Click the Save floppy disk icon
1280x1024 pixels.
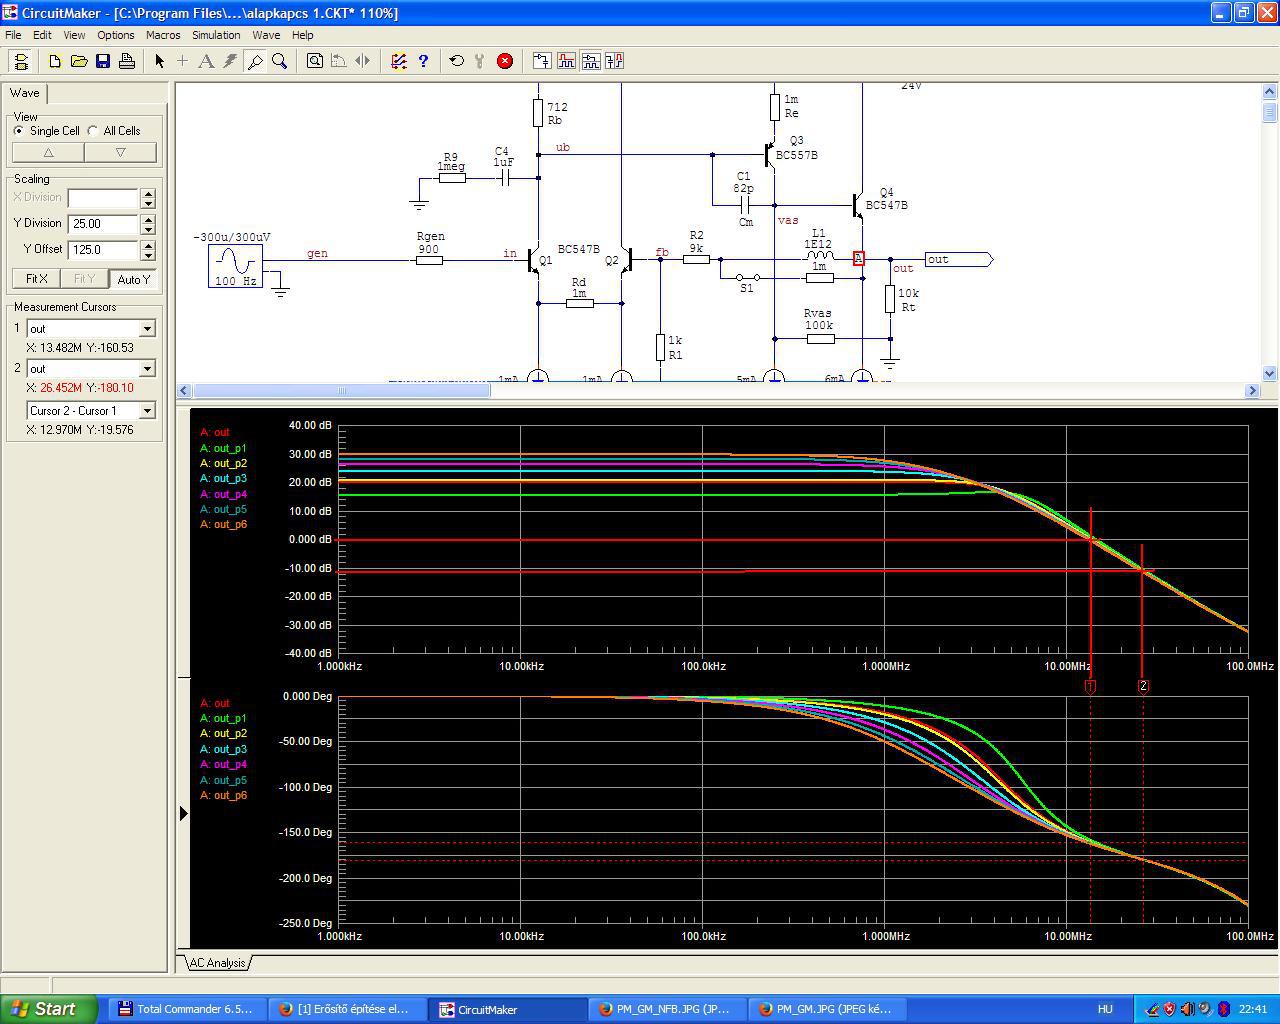(103, 61)
